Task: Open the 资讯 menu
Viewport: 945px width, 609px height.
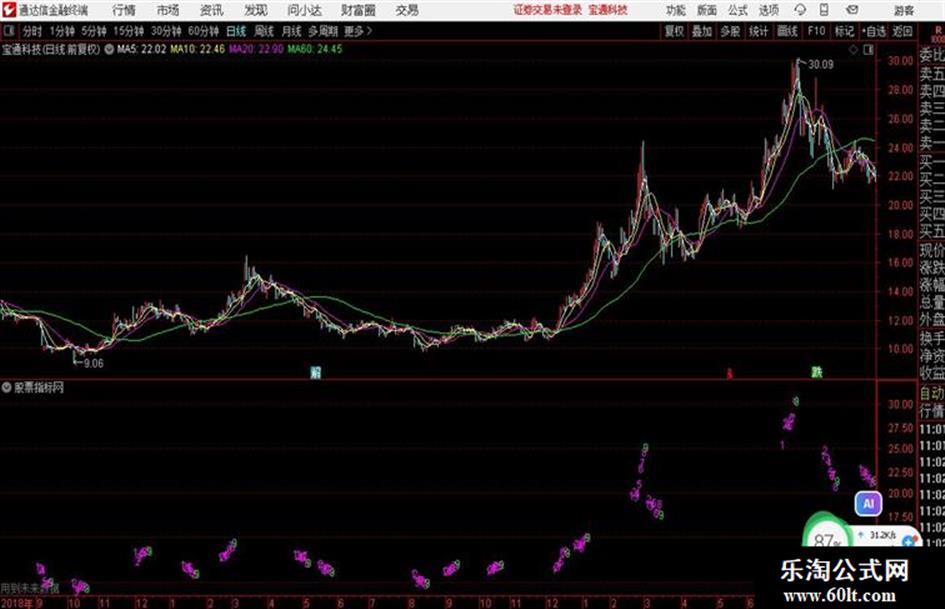Action: click(x=212, y=10)
